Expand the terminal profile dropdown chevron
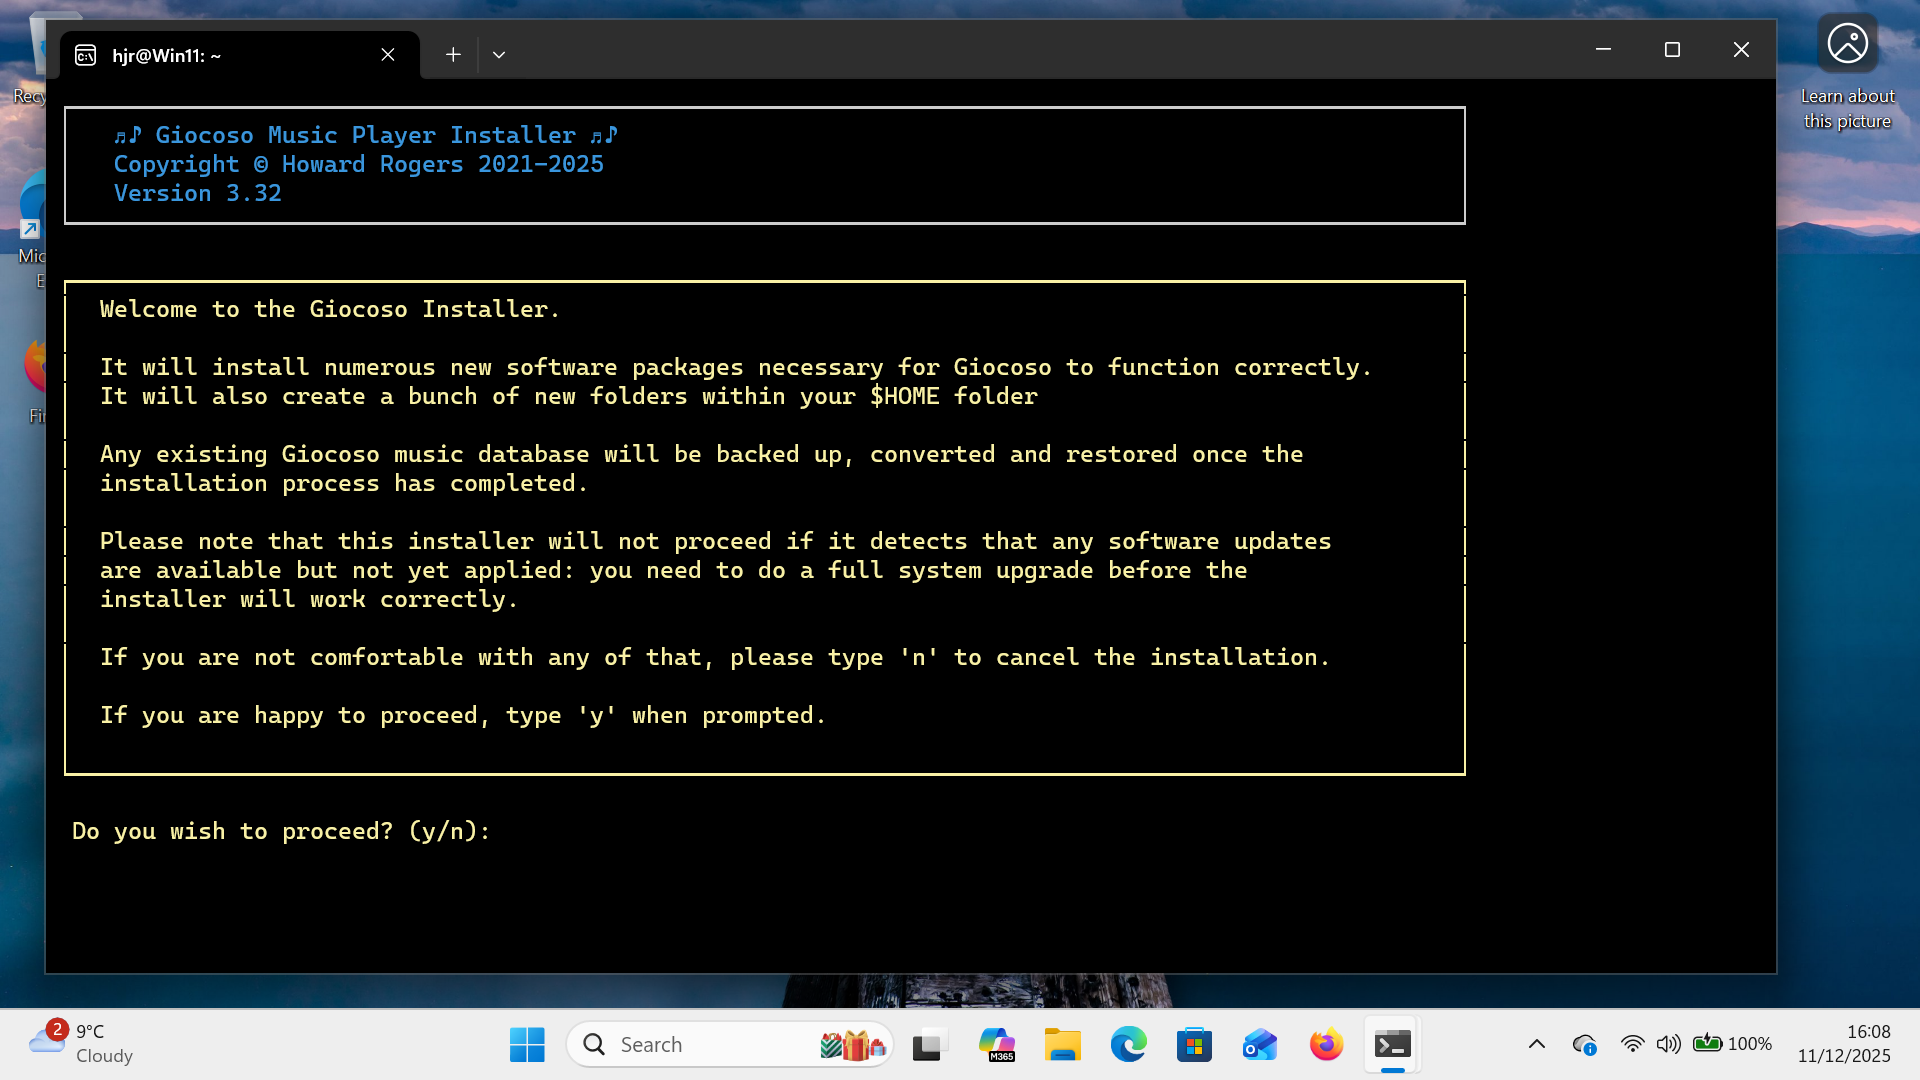Image resolution: width=1920 pixels, height=1080 pixels. coord(499,55)
